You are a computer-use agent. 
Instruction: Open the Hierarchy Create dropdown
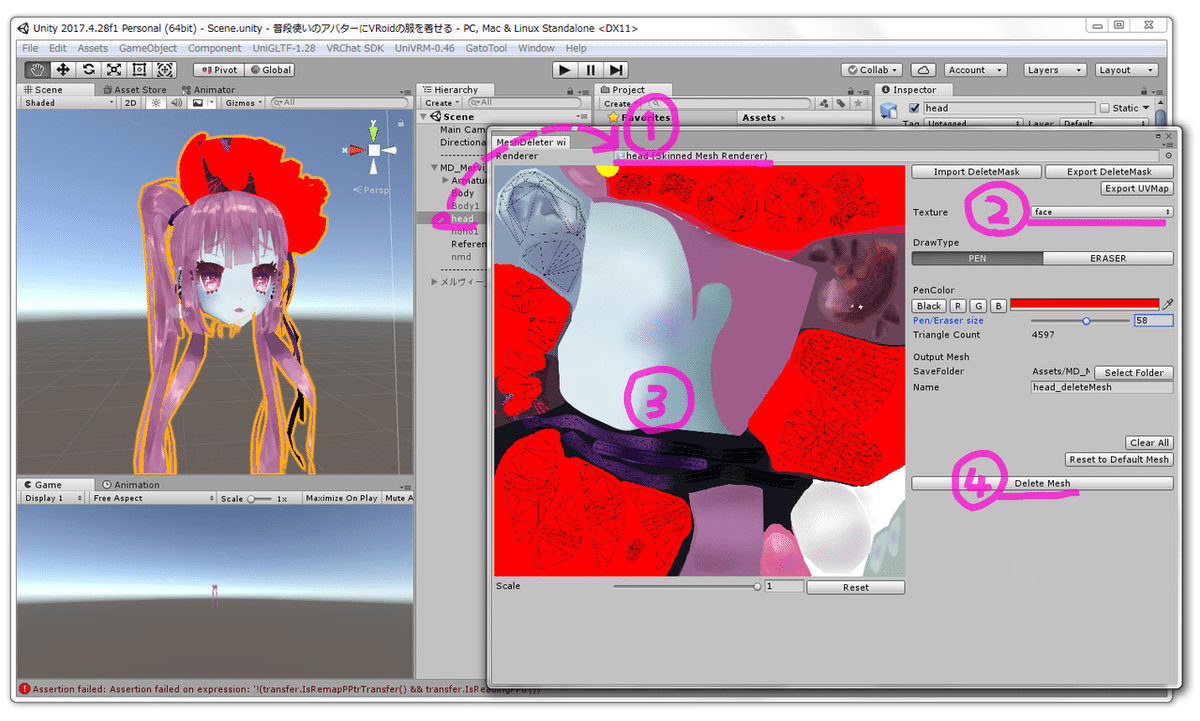[441, 103]
